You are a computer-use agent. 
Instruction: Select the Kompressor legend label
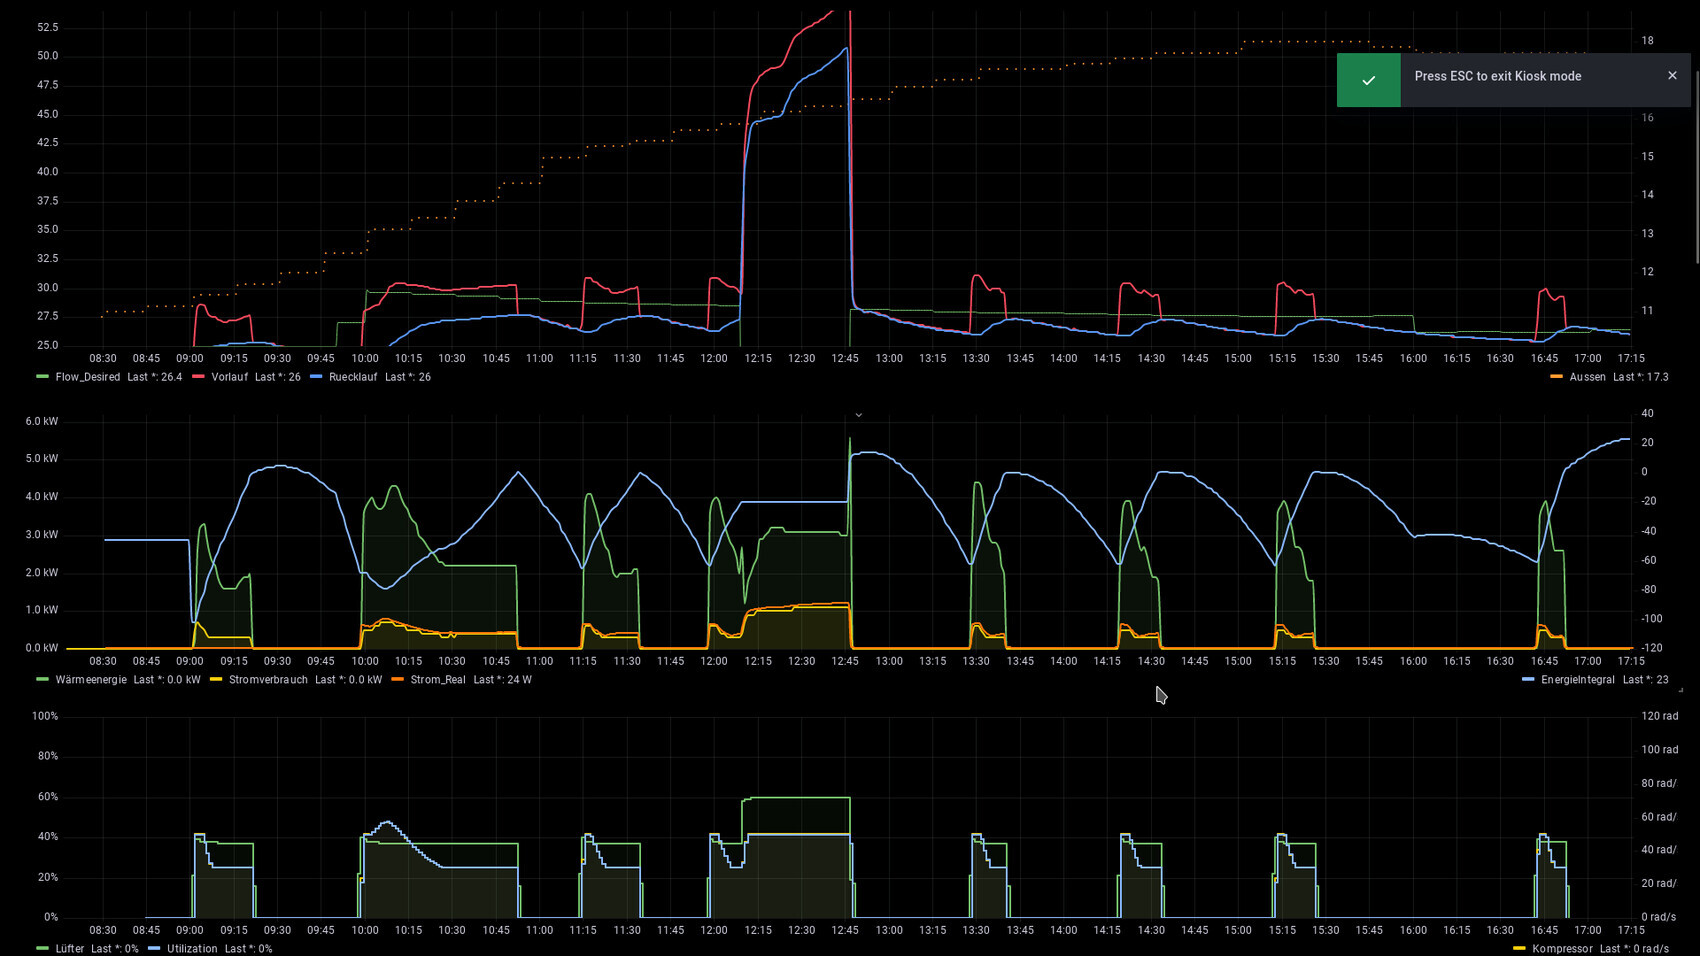coord(1562,949)
